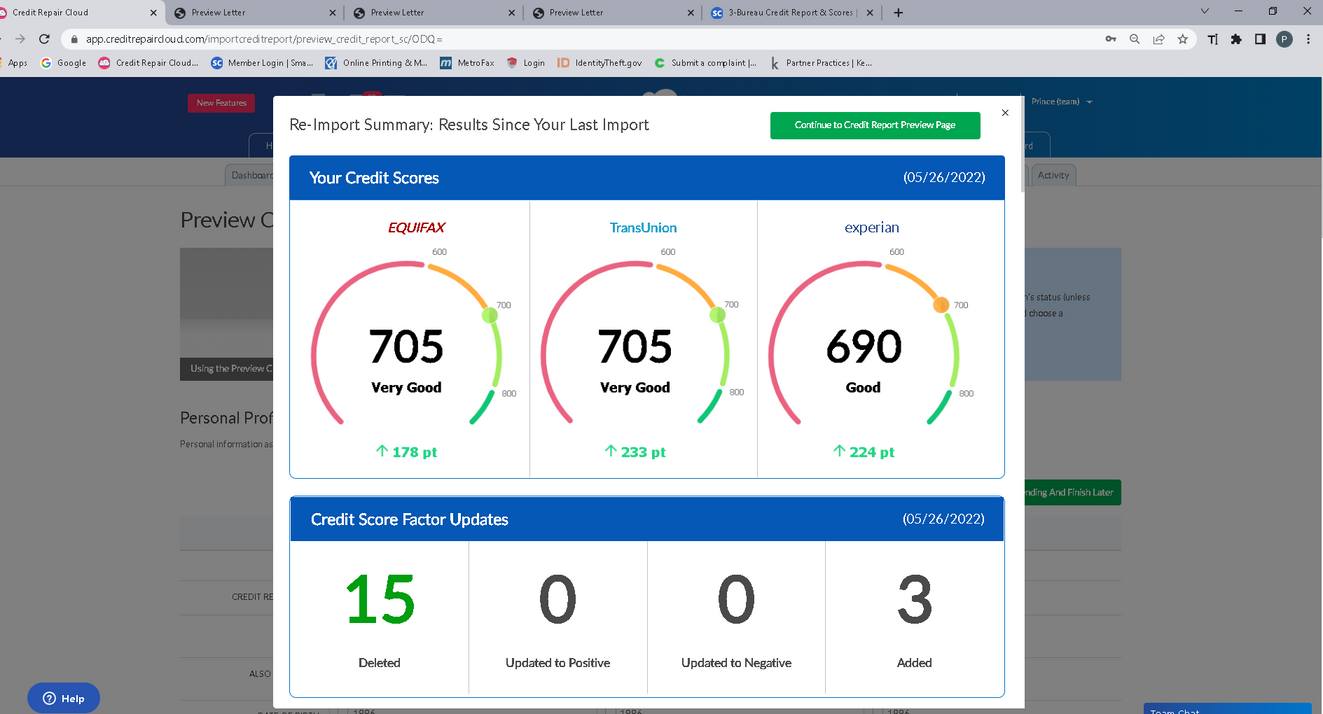Open the Credit Repair Cloud bookmark
The height and width of the screenshot is (714, 1323).
coord(148,63)
